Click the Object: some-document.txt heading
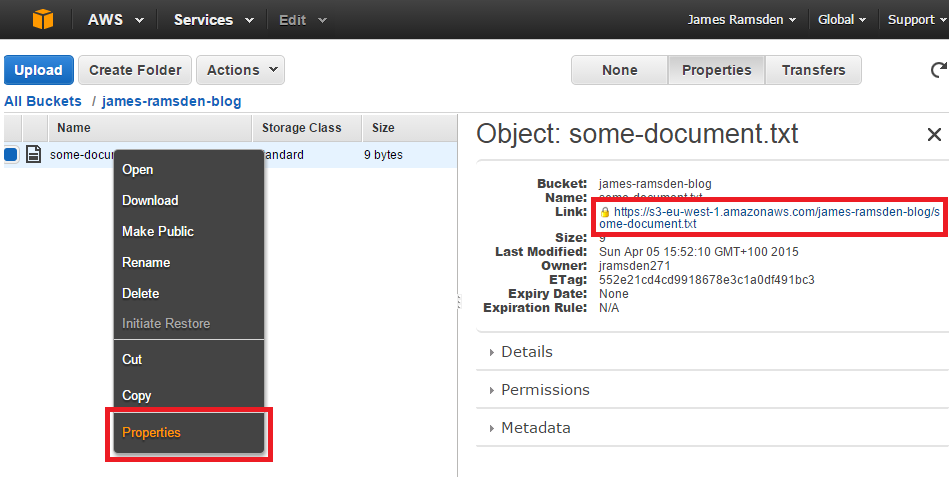The width and height of the screenshot is (949, 477). tap(637, 134)
